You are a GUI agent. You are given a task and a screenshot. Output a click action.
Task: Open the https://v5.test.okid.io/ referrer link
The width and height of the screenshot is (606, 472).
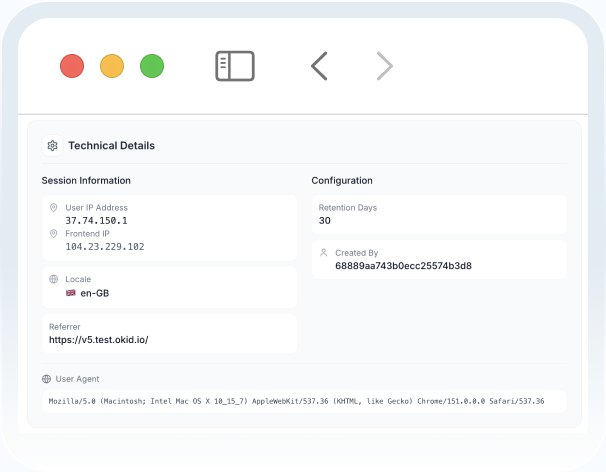tap(99, 340)
